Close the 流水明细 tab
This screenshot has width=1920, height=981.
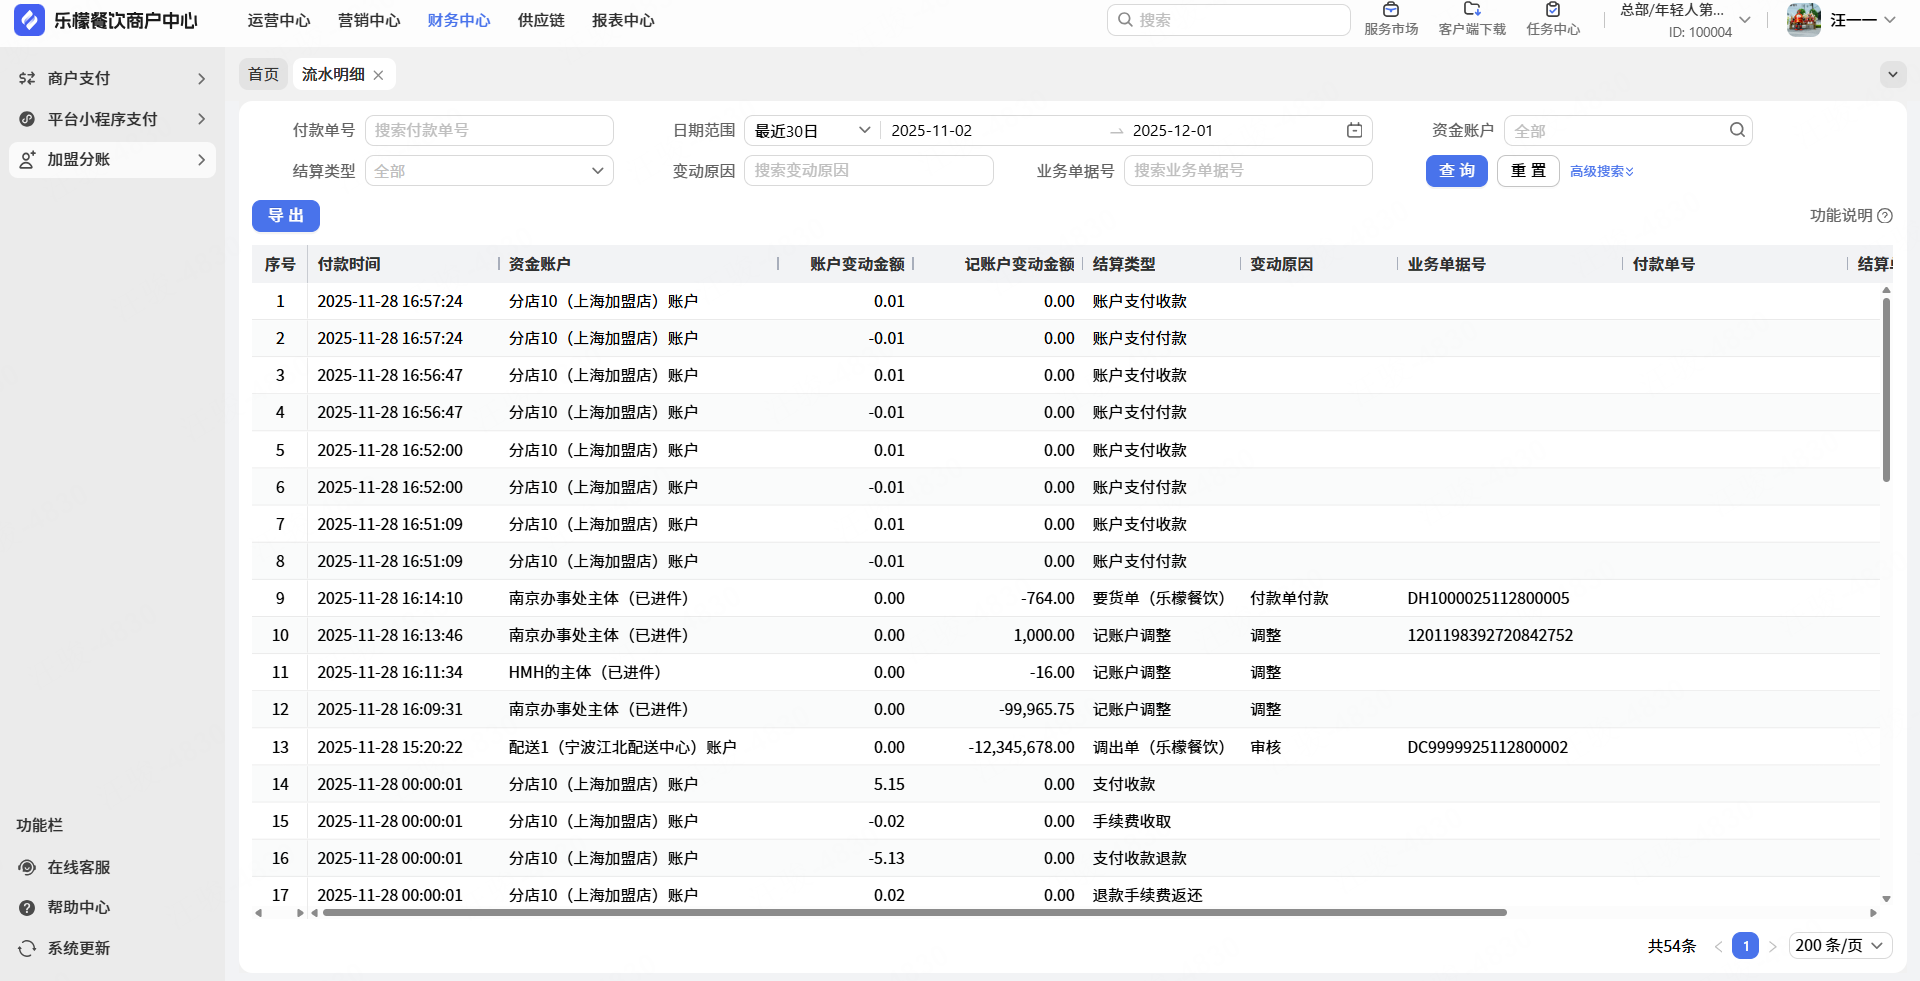tap(378, 75)
